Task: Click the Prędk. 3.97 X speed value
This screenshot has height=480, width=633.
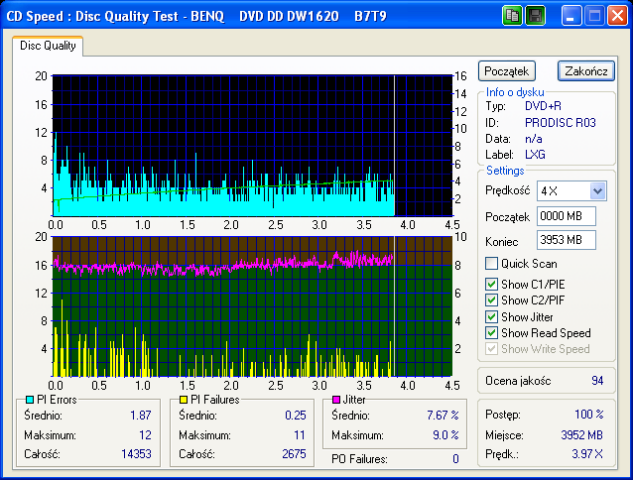Action: 587,454
